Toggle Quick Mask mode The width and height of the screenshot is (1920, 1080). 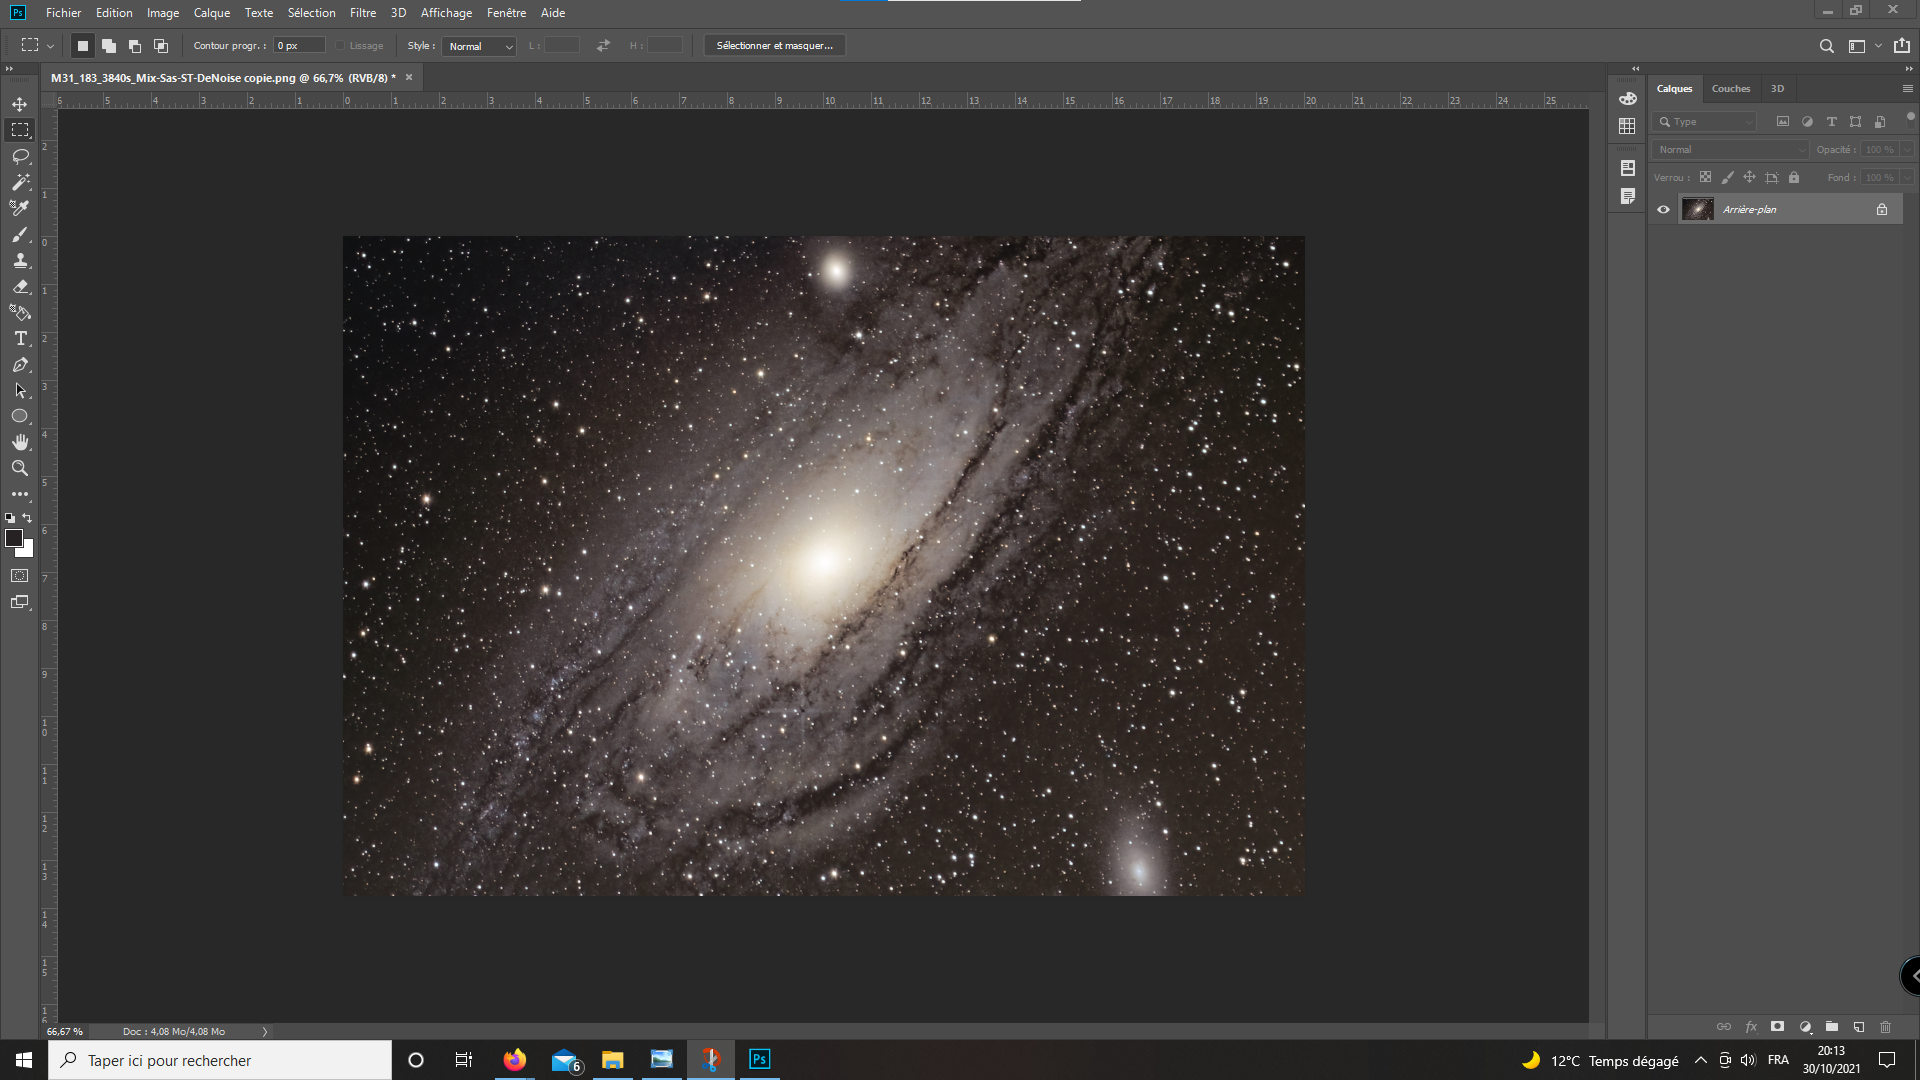point(20,576)
